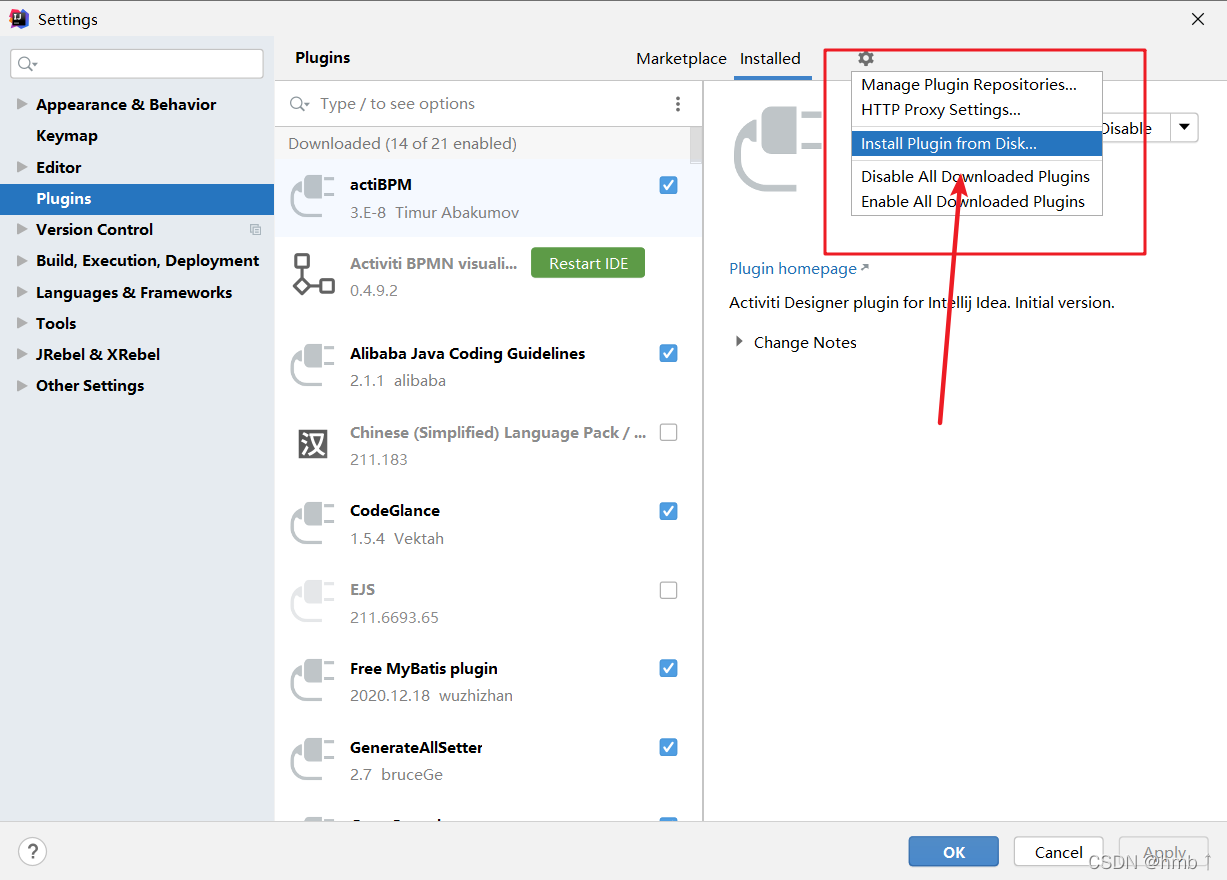The height and width of the screenshot is (880, 1227).
Task: Click the plugin search magnifier icon
Action: click(x=299, y=104)
